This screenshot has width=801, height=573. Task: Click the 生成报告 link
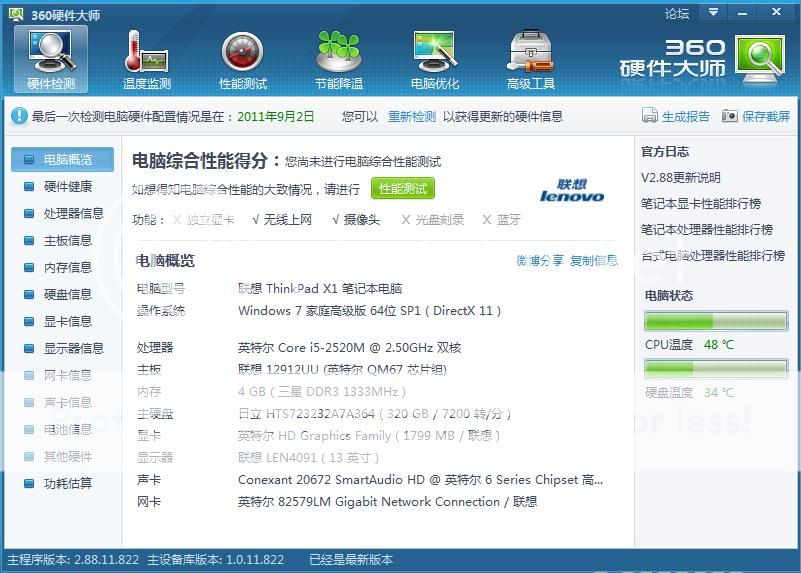tap(686, 116)
